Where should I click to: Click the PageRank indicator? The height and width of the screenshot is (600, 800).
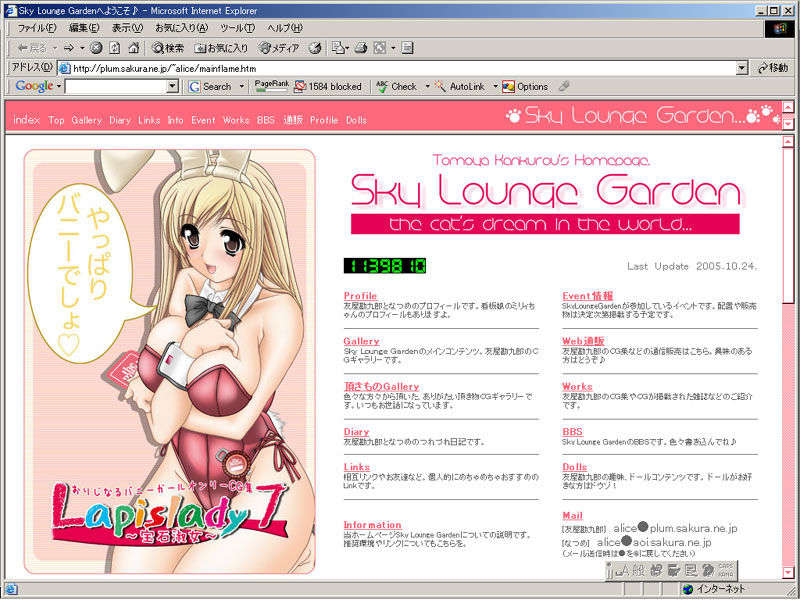(271, 86)
